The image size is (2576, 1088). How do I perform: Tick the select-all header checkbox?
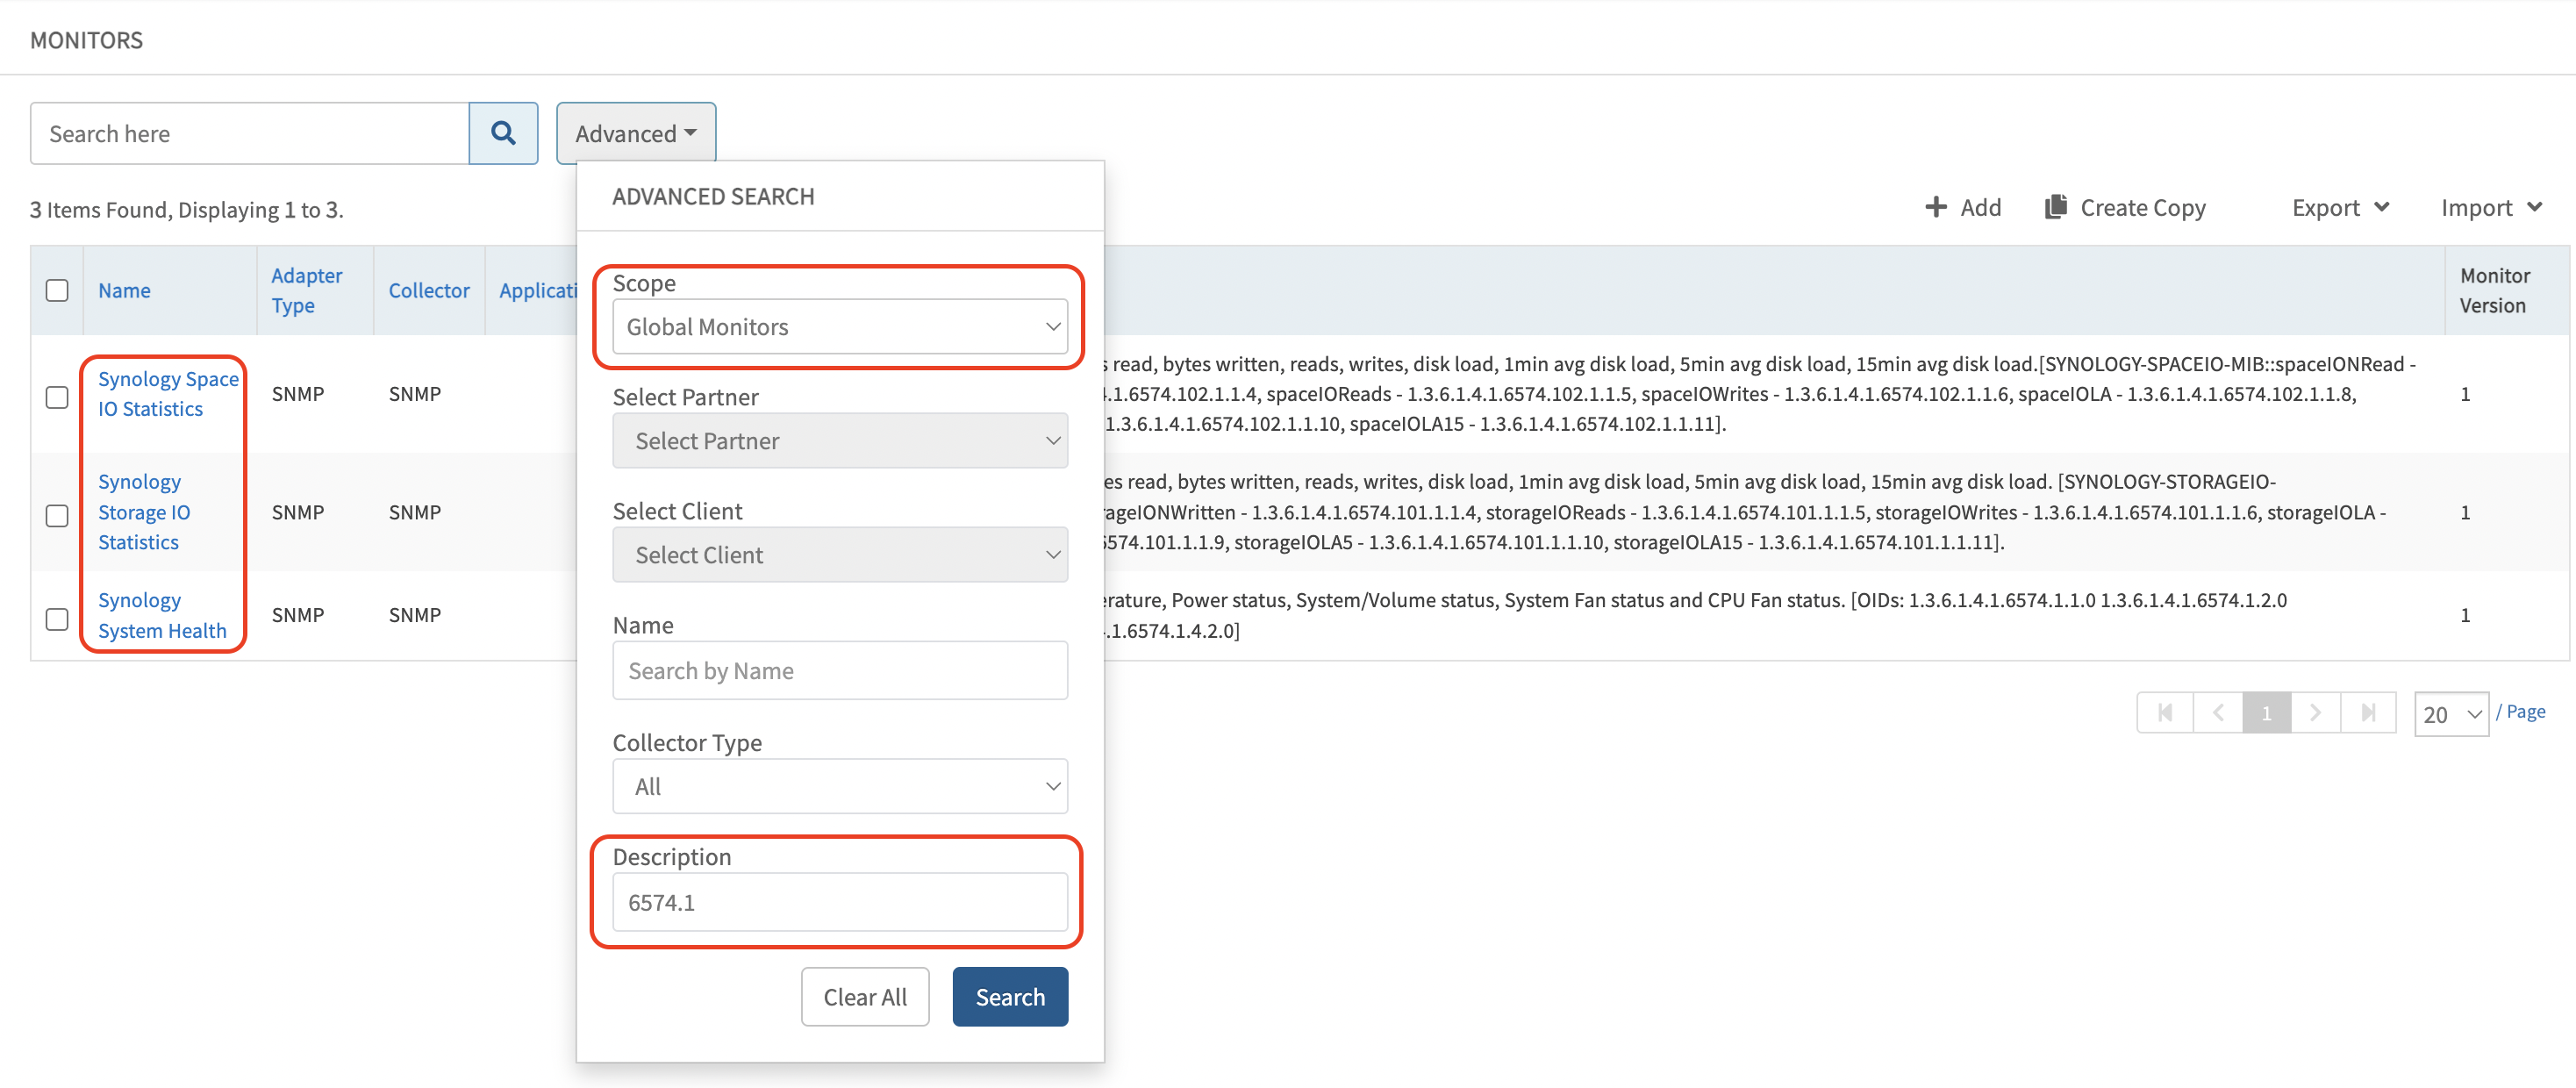tap(57, 290)
